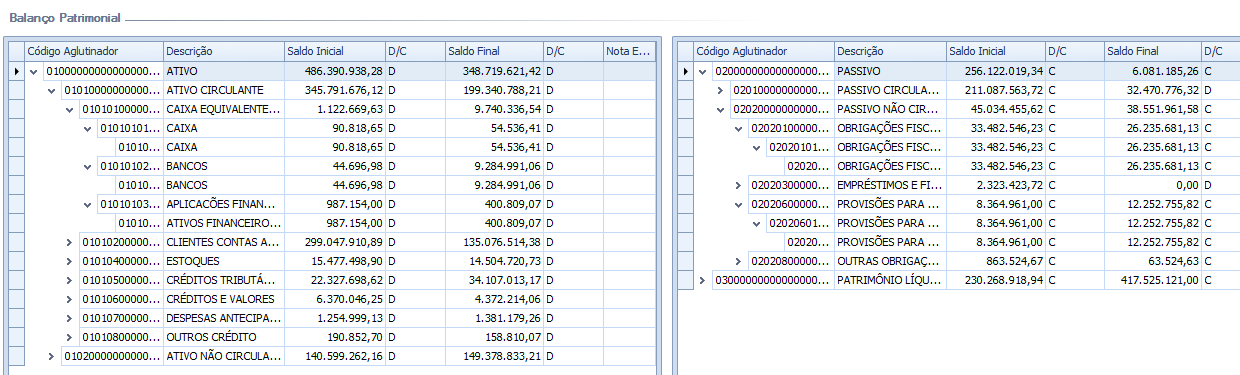Expand the EMPRÉSTIMOS E FI... row
This screenshot has width=1240, height=375.
pos(738,185)
